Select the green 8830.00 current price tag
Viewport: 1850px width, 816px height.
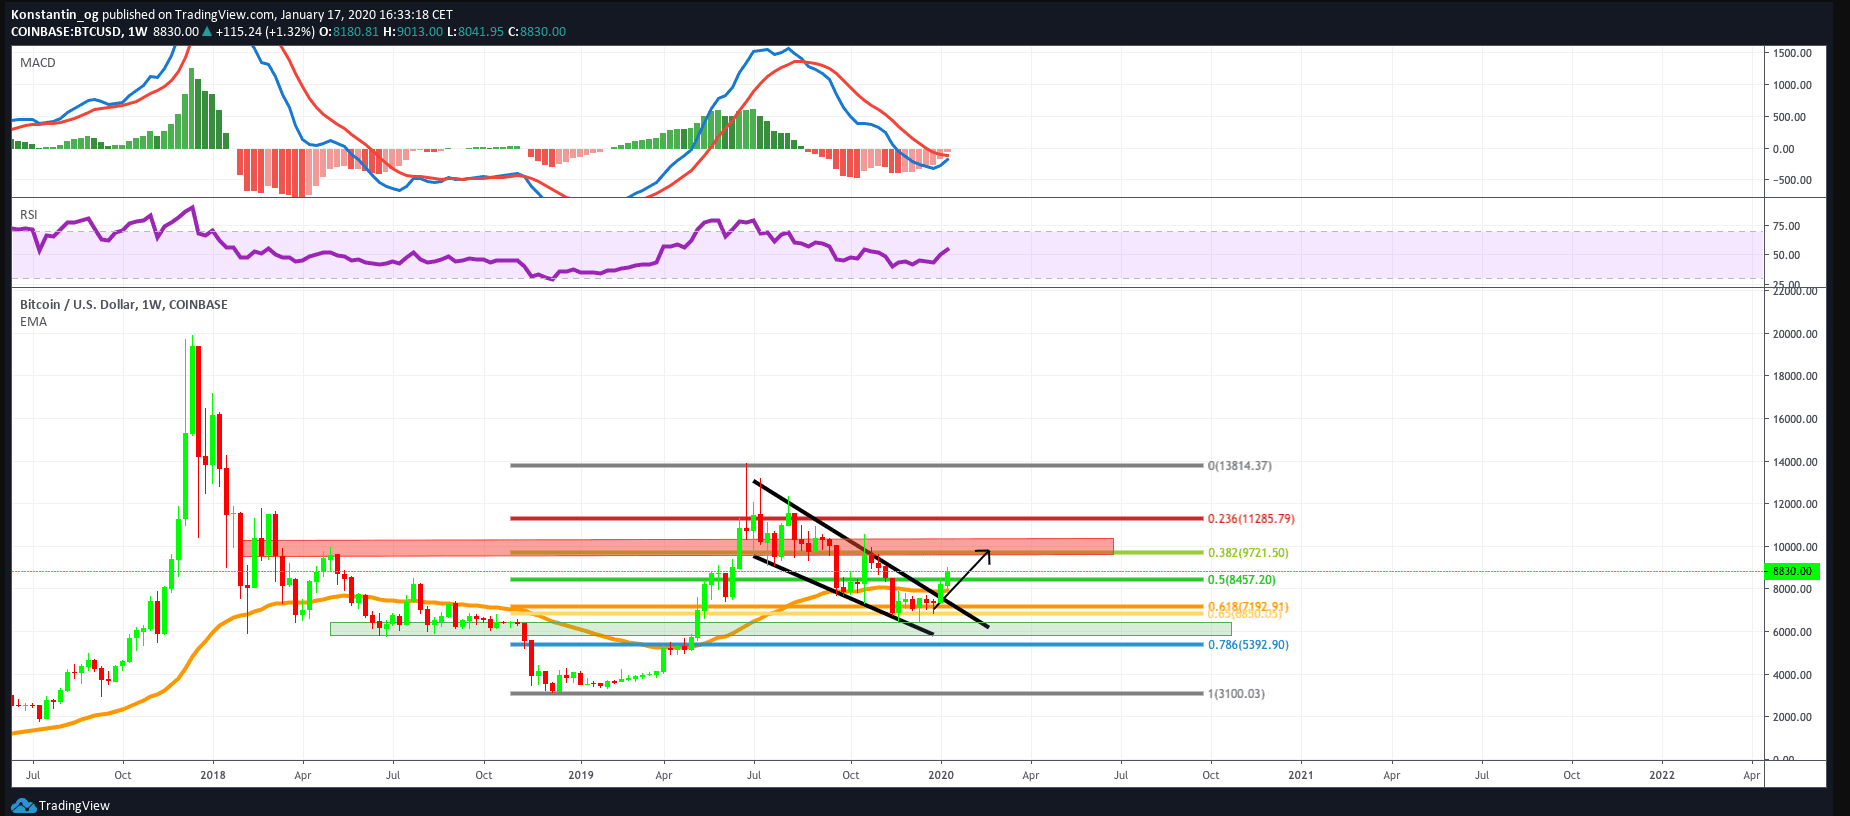click(1792, 571)
